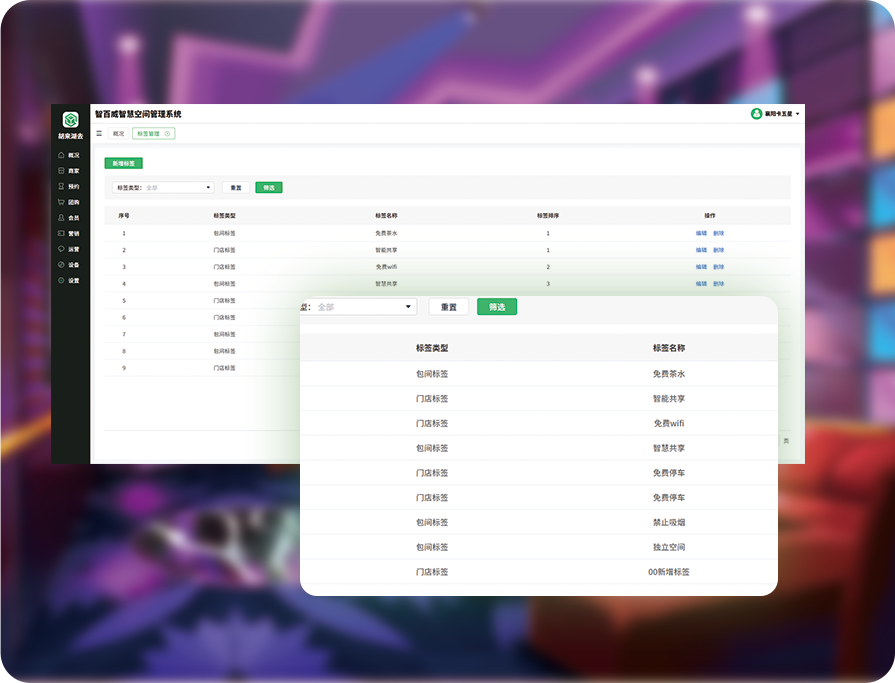Screen dimensions: 895x683
Task: Click 编辑 link for 智慧共享 row
Action: (702, 284)
